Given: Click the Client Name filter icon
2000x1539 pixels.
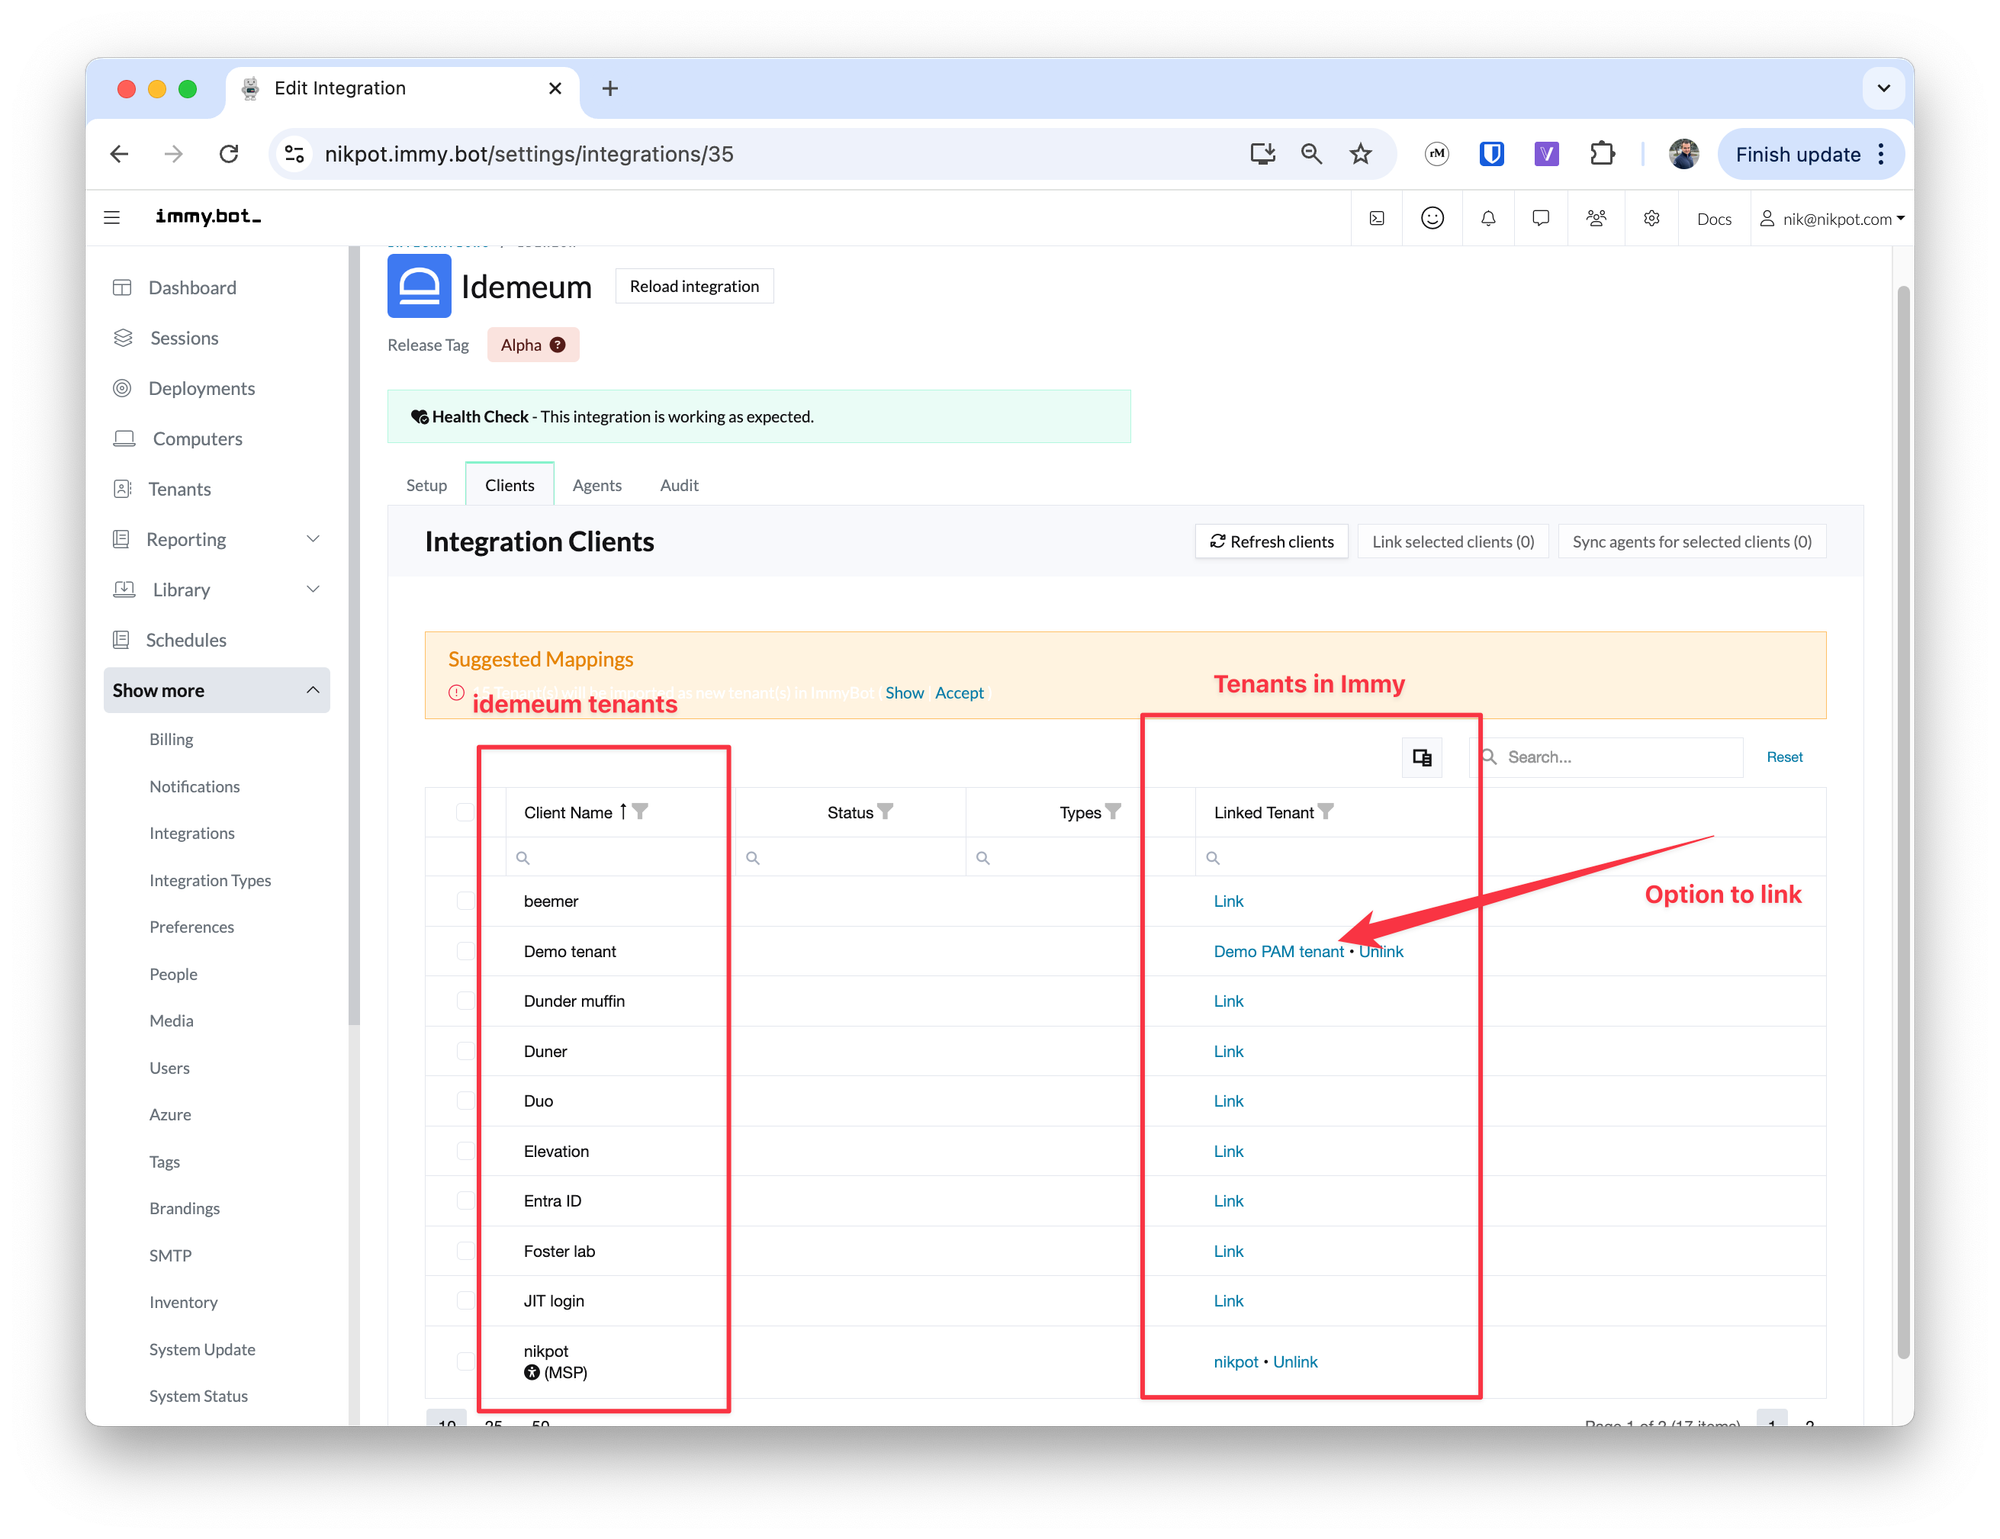Looking at the screenshot, I should click(640, 811).
